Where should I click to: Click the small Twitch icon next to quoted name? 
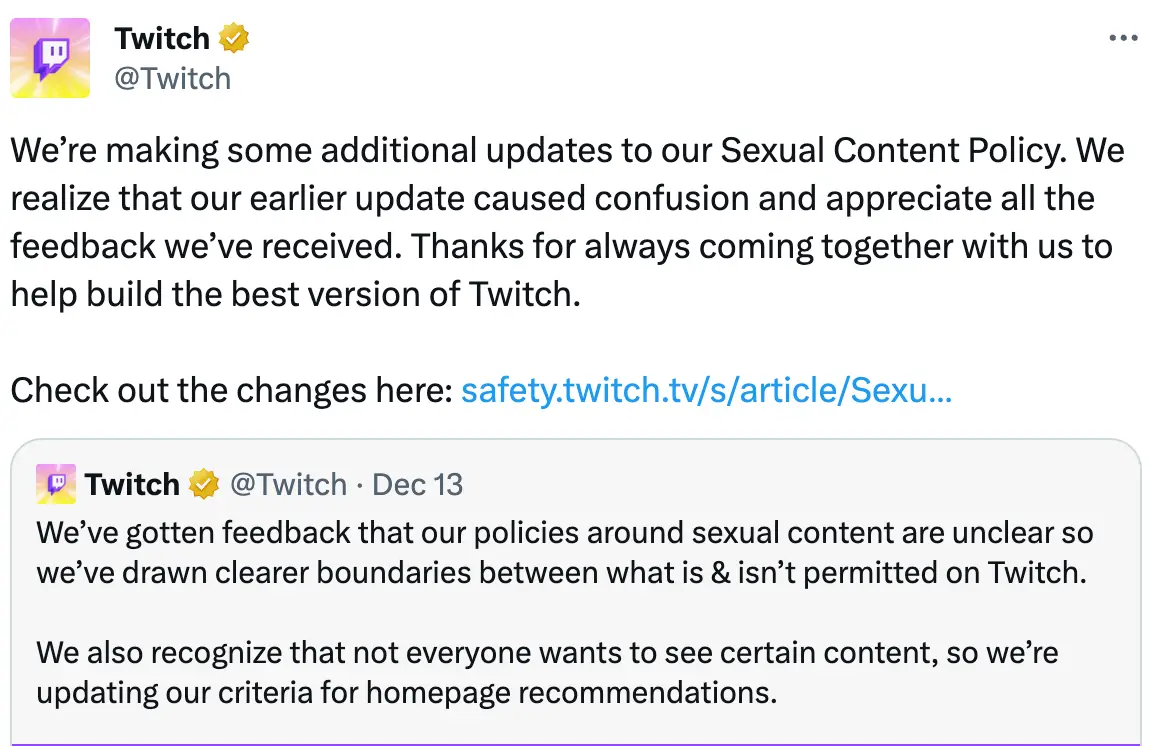coord(55,484)
